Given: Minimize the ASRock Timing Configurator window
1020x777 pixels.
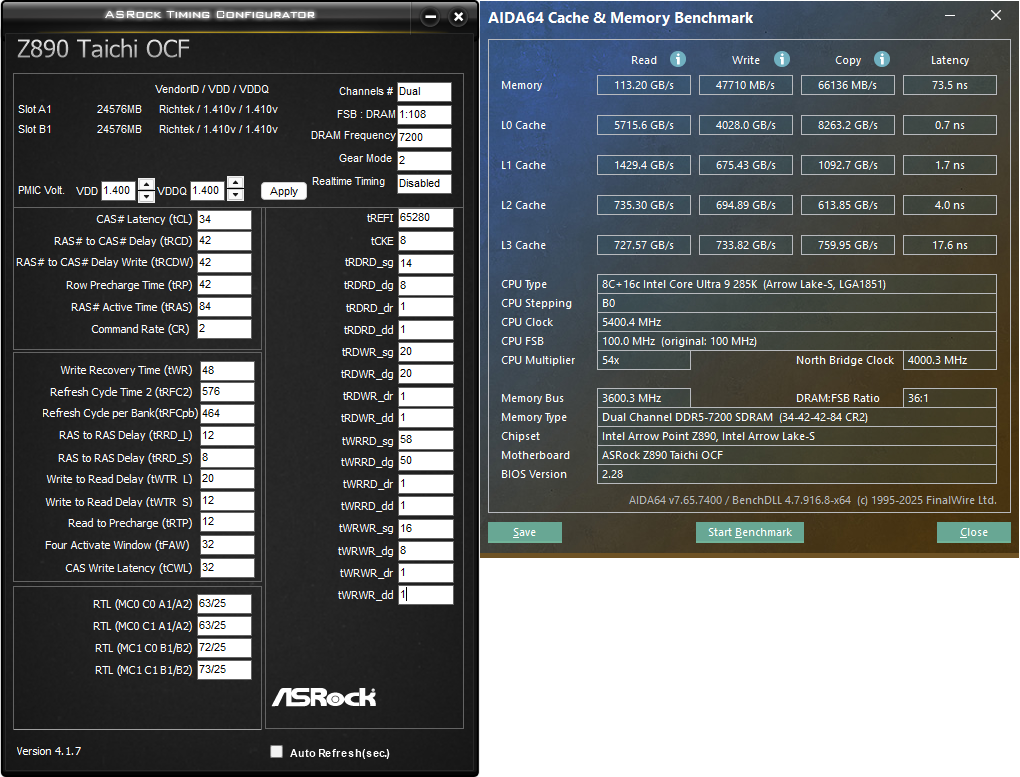Looking at the screenshot, I should (x=430, y=17).
